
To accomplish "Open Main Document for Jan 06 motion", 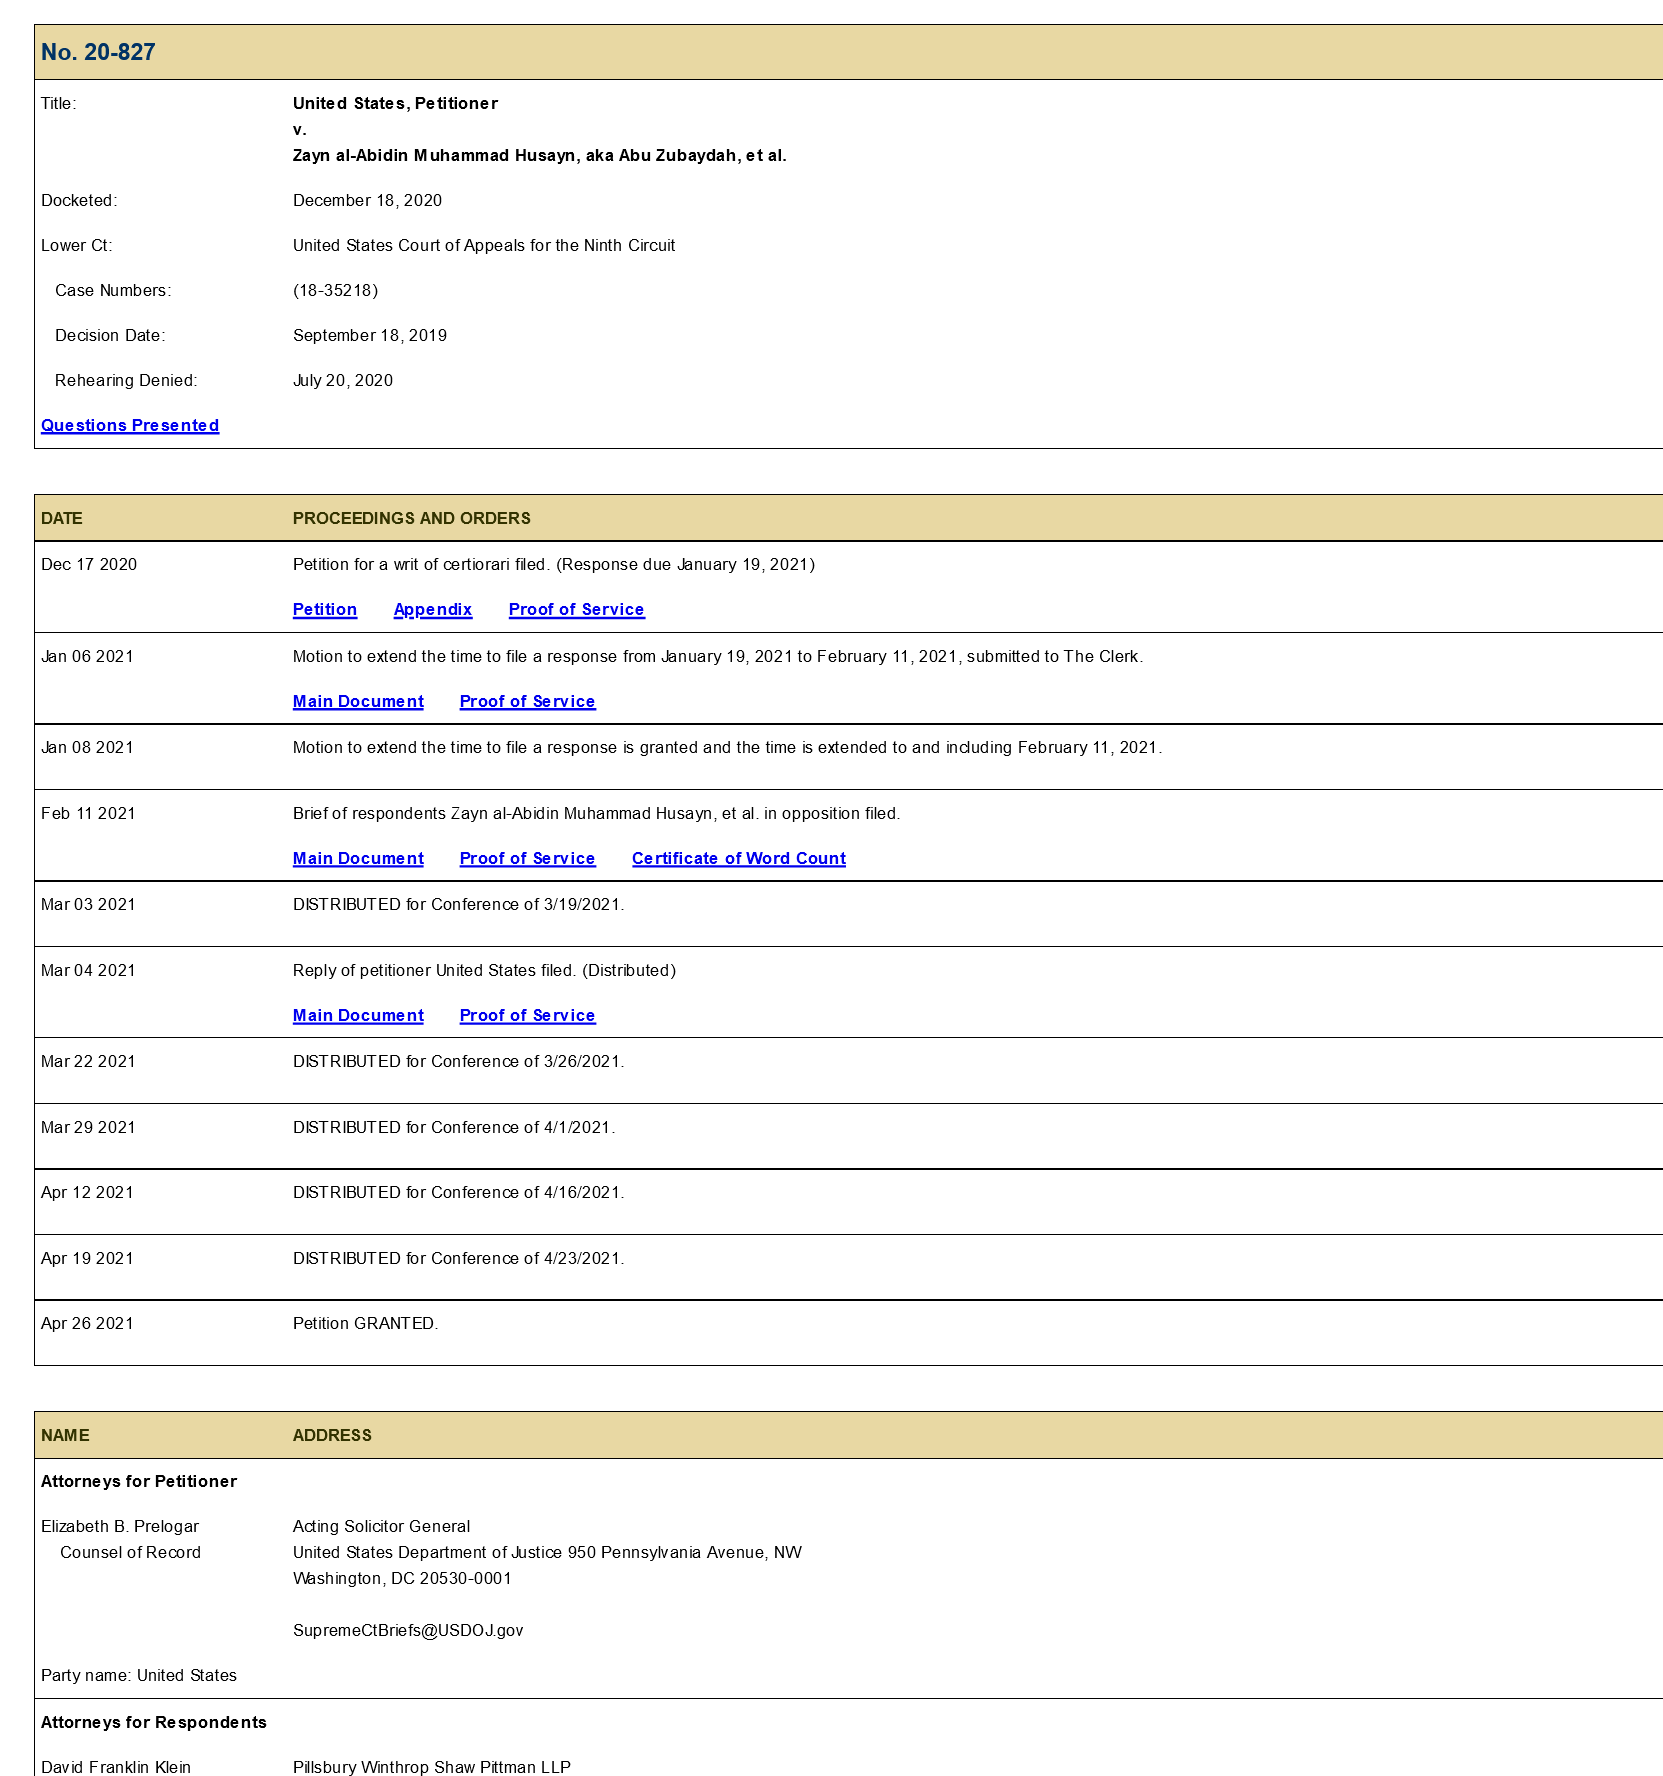I will [358, 701].
